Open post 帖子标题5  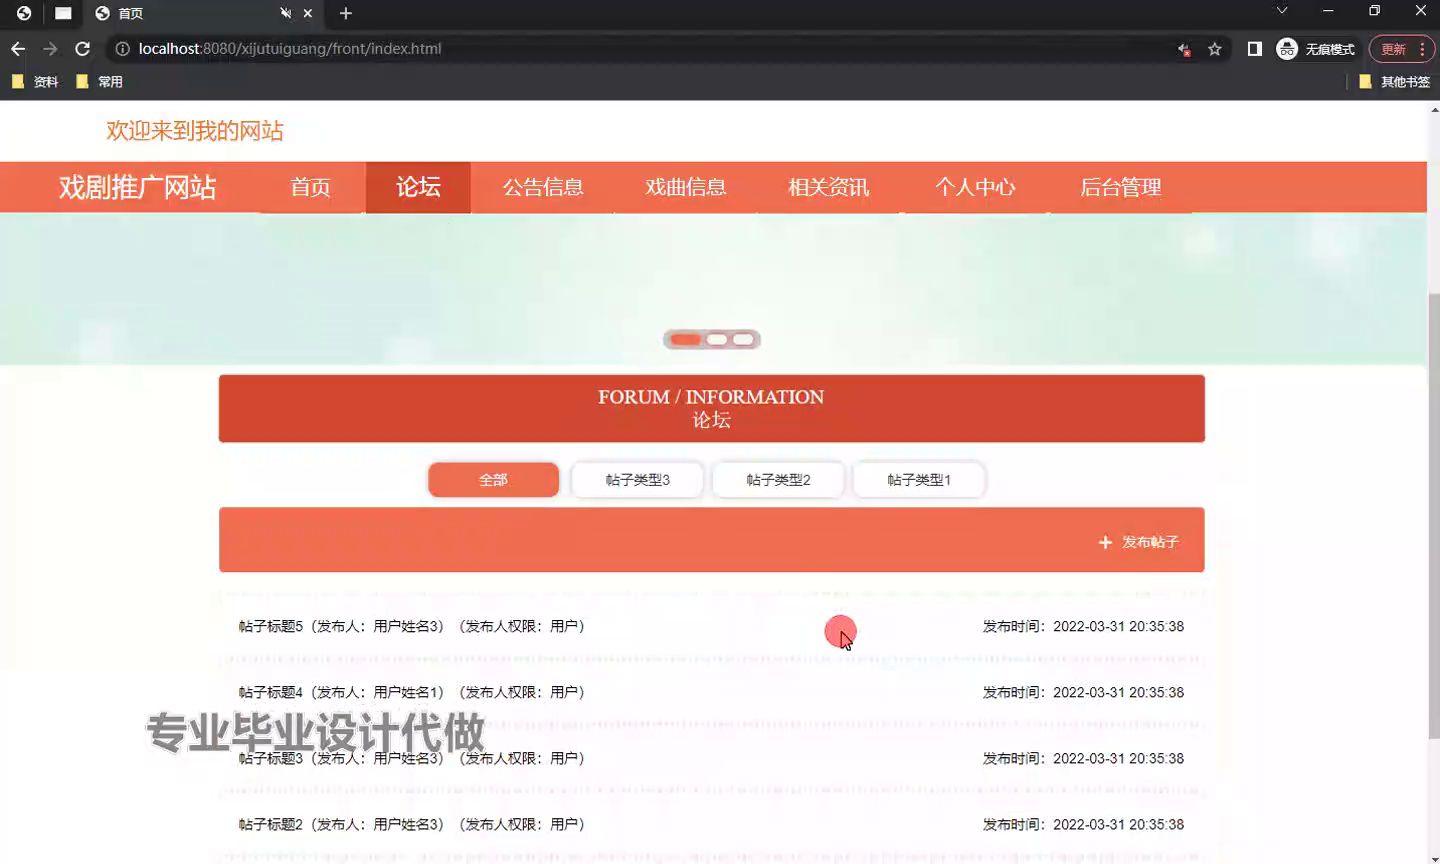(711, 627)
